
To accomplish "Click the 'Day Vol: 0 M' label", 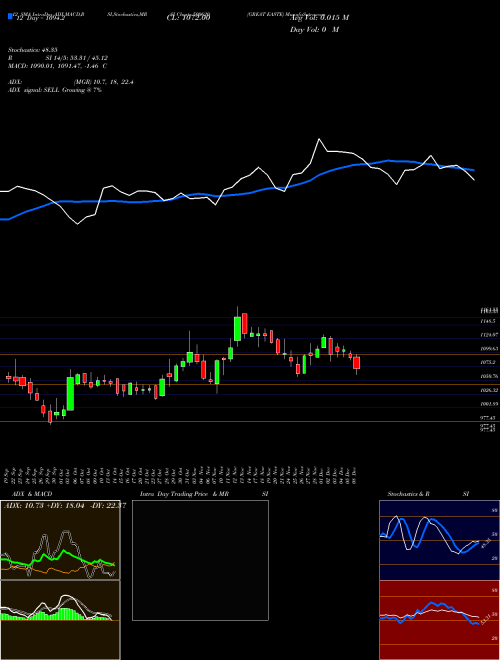I will click(x=314, y=30).
